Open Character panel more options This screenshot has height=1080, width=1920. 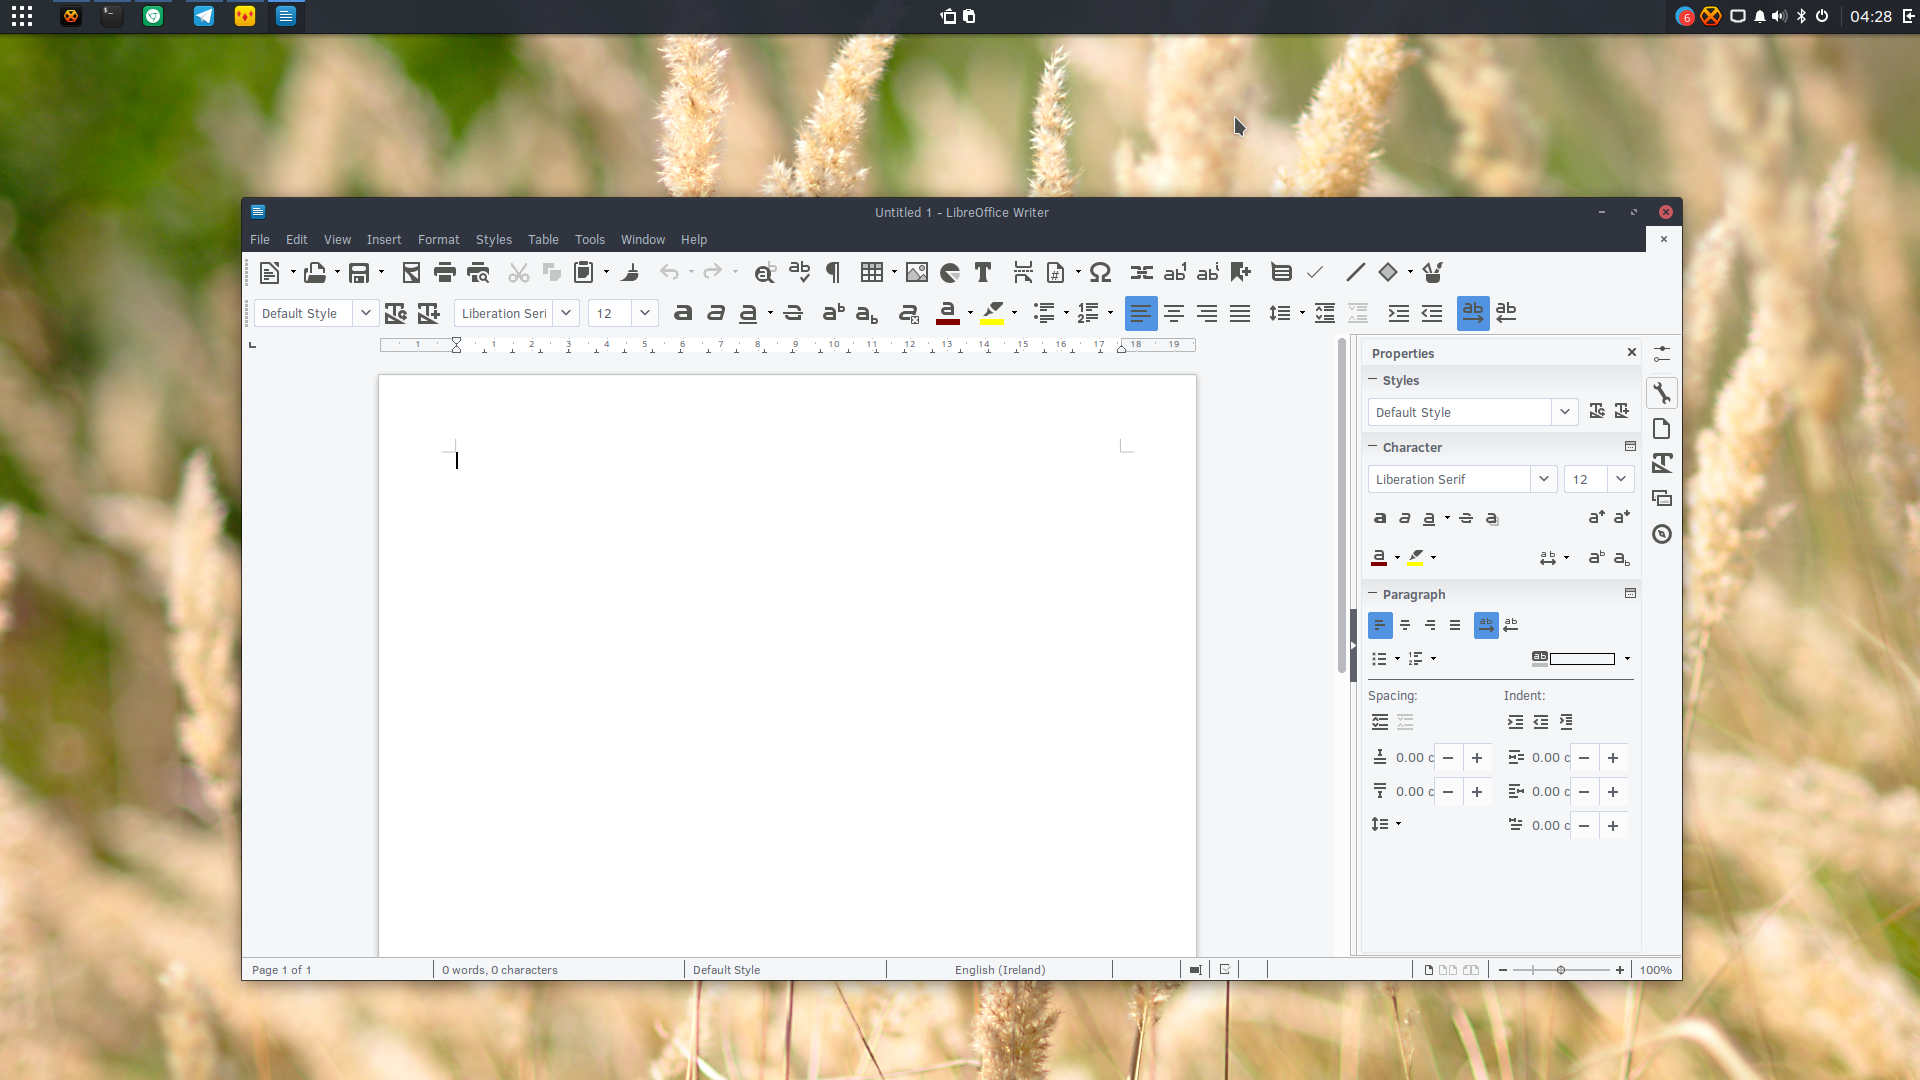1630,446
